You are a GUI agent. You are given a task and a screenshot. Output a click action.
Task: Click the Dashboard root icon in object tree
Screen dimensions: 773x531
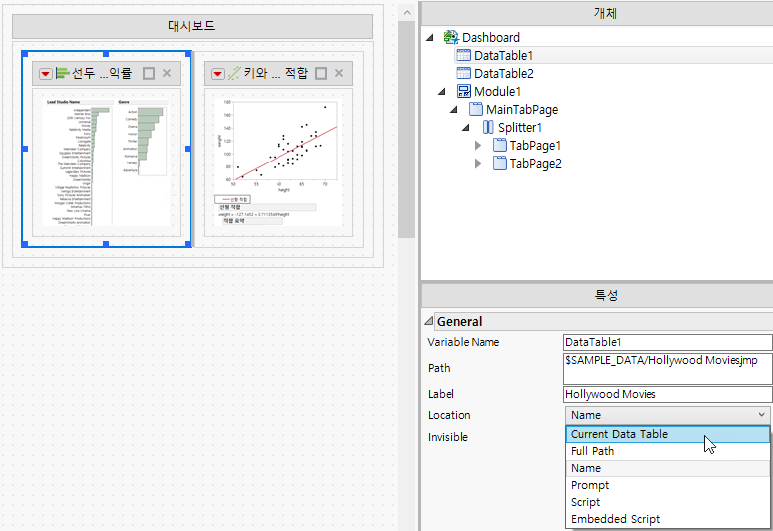click(450, 37)
